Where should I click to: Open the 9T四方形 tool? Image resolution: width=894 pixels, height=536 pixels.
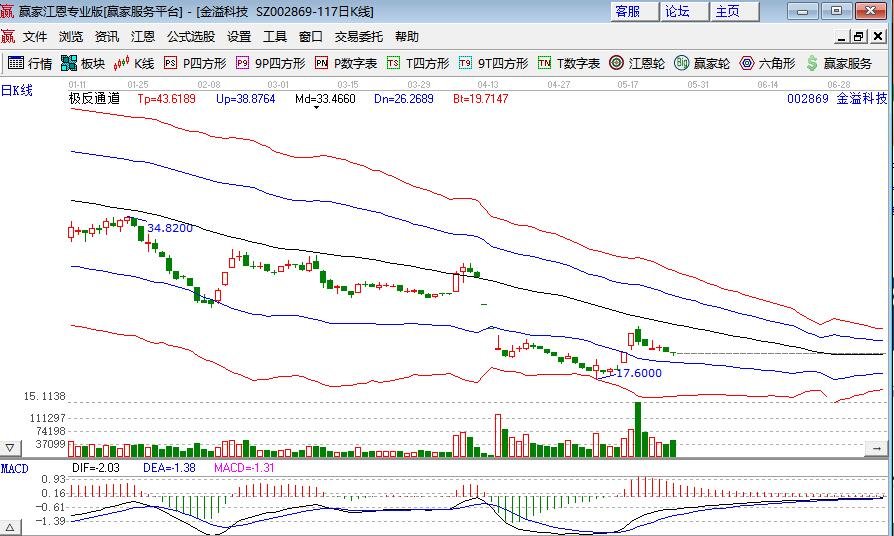(x=494, y=63)
